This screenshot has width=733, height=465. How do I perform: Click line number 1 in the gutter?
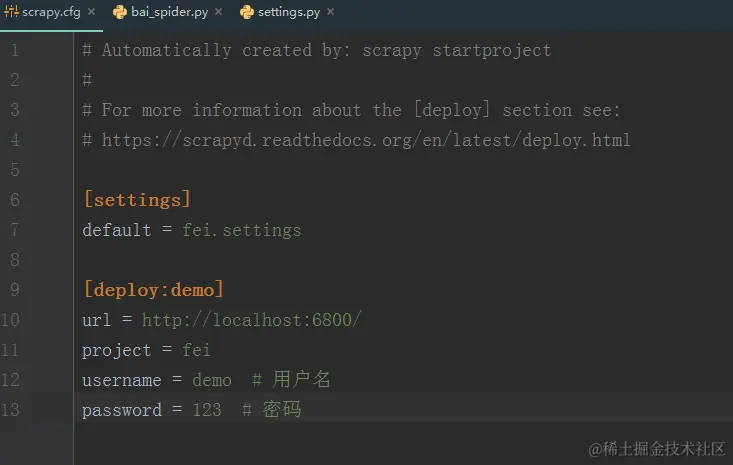click(14, 50)
